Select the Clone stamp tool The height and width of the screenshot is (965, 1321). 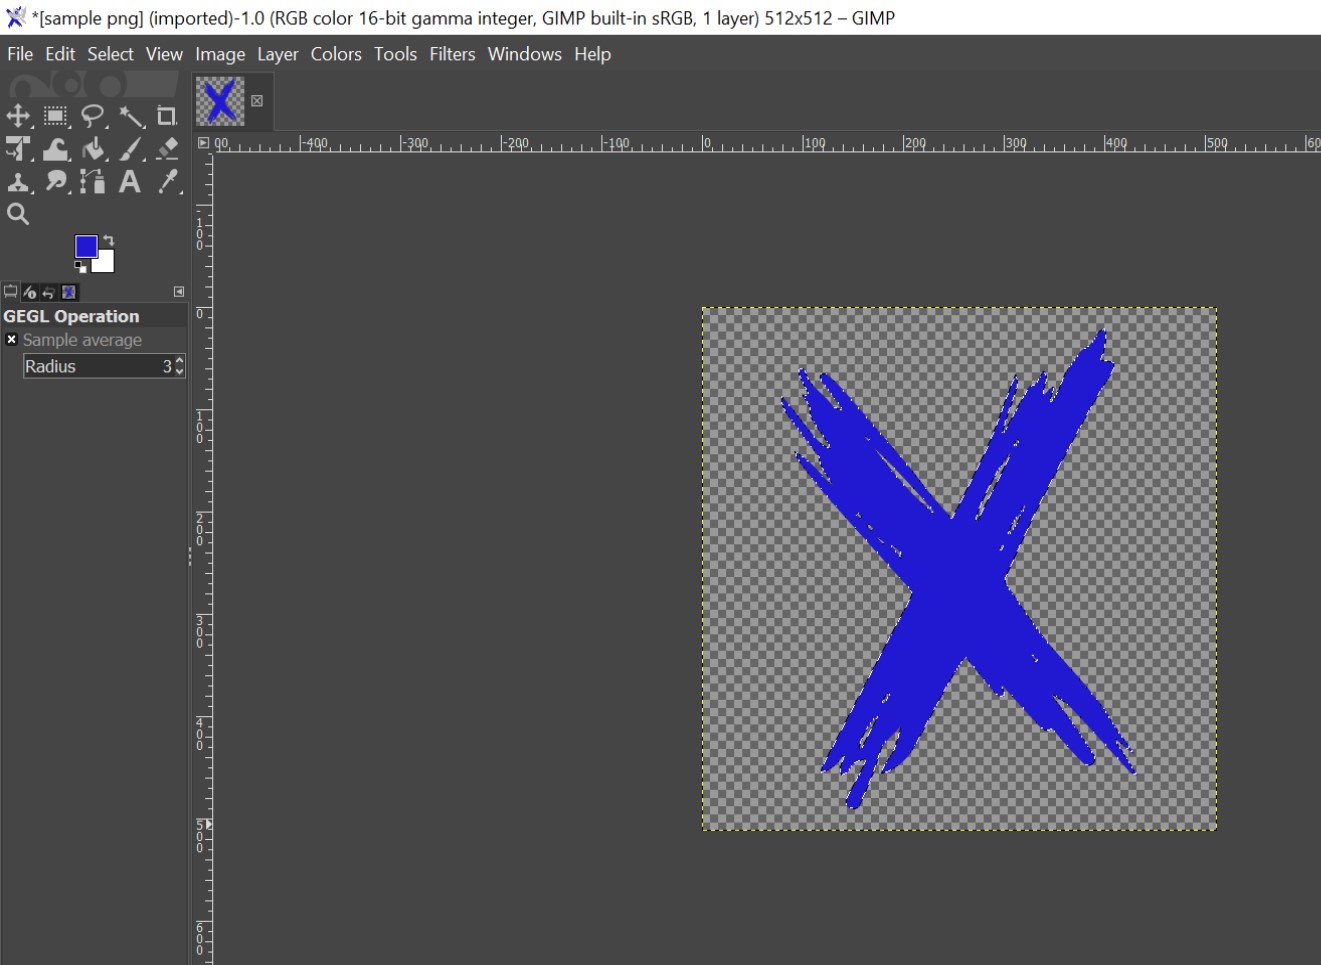pyautogui.click(x=18, y=182)
